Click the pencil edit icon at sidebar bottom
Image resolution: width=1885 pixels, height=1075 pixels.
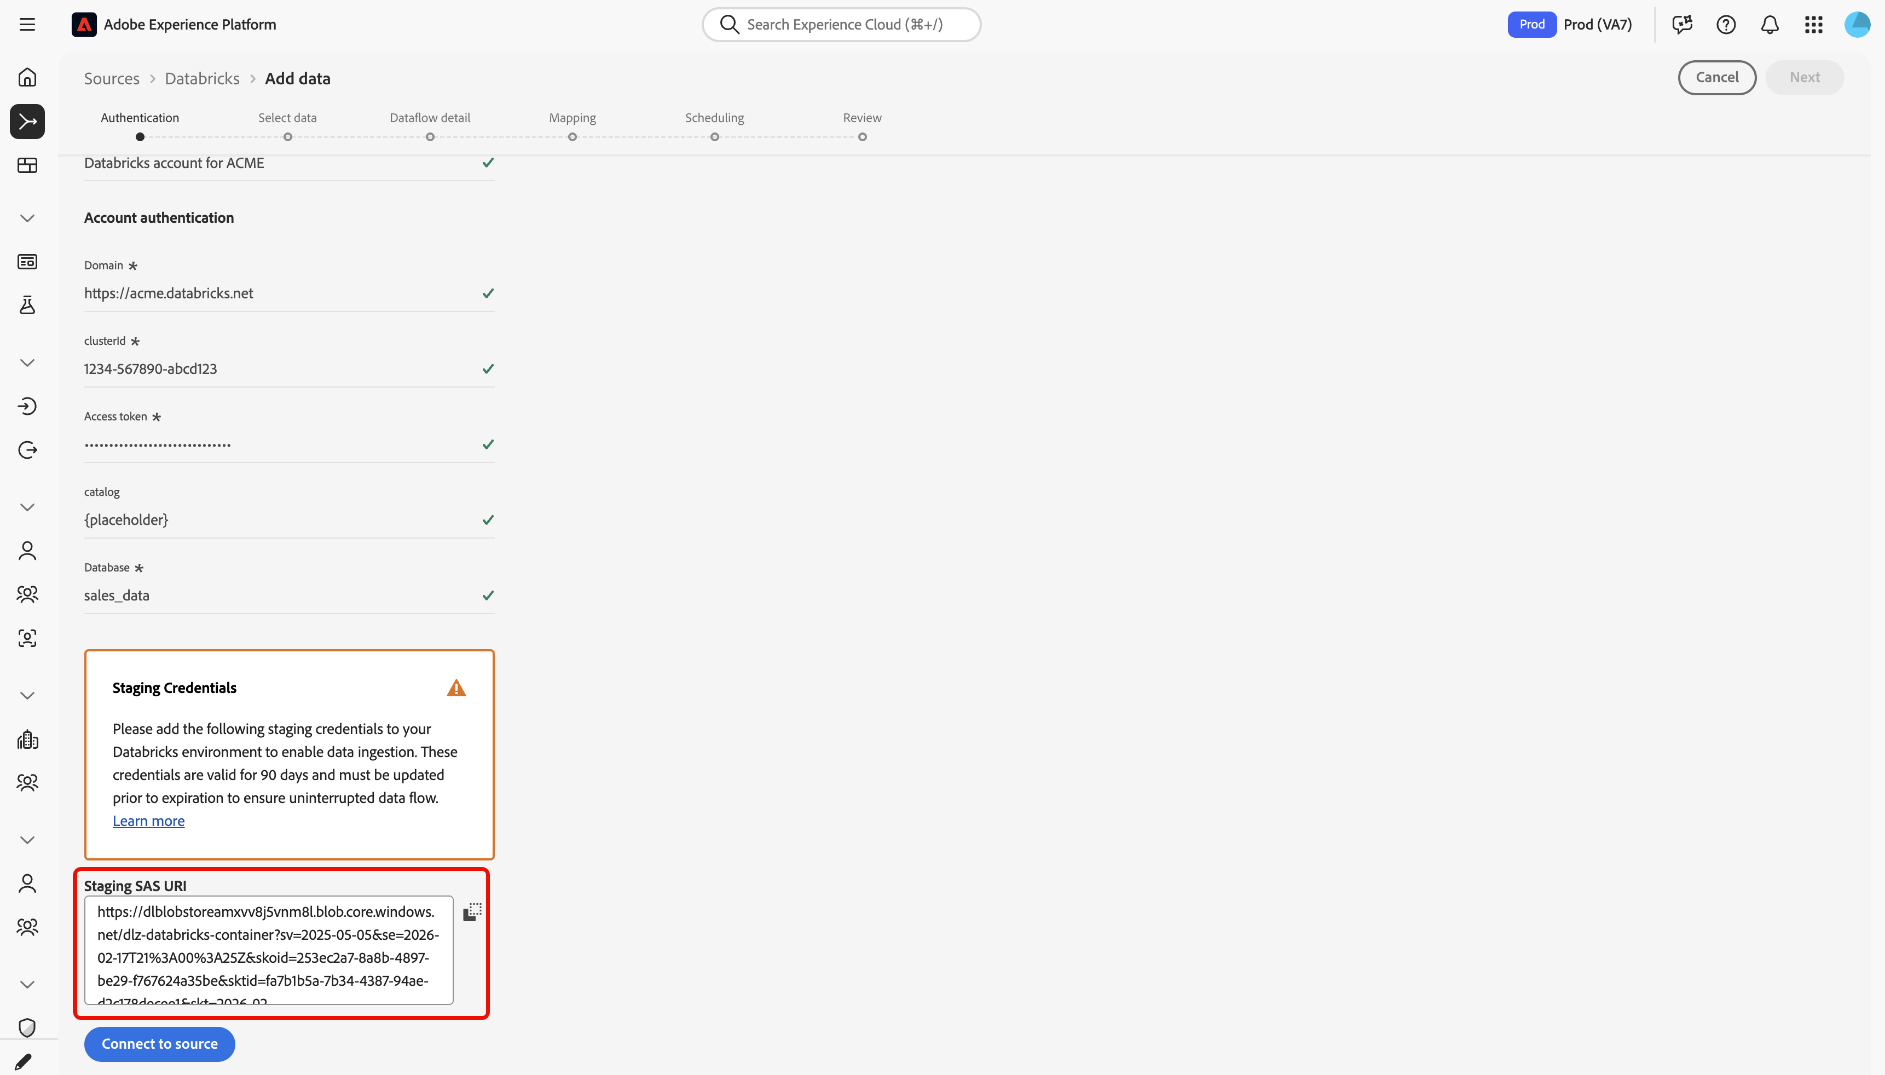pos(23,1062)
